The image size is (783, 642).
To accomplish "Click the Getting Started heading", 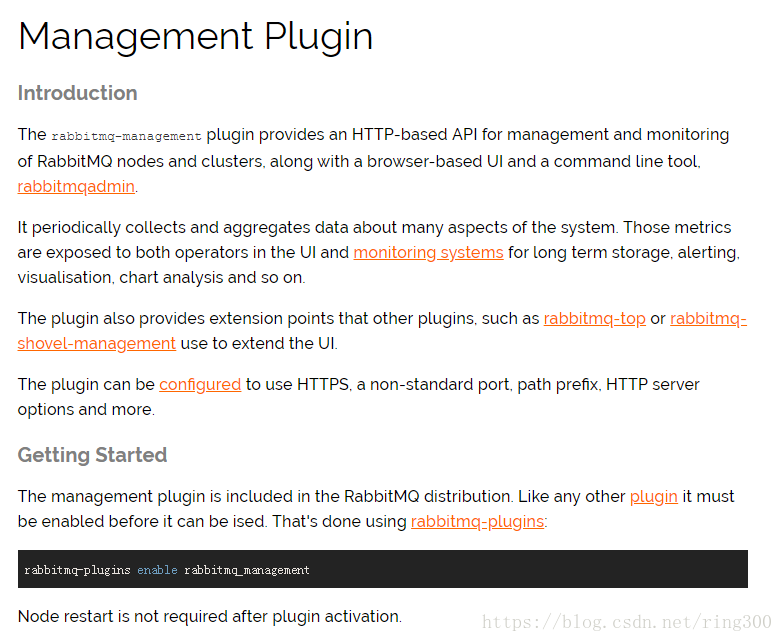I will coord(92,455).
